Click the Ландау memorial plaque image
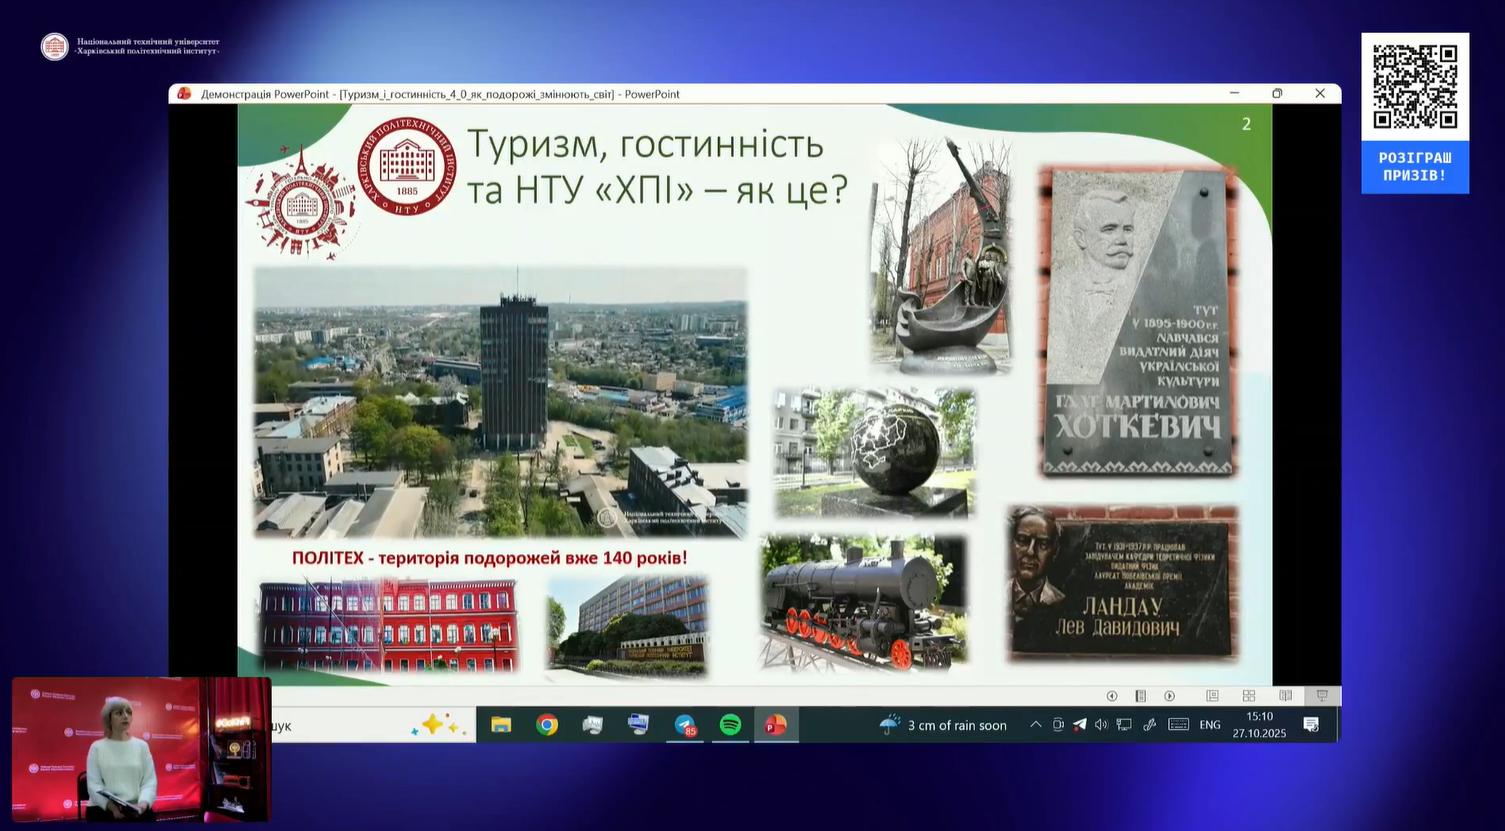Image resolution: width=1505 pixels, height=831 pixels. pyautogui.click(x=1122, y=583)
